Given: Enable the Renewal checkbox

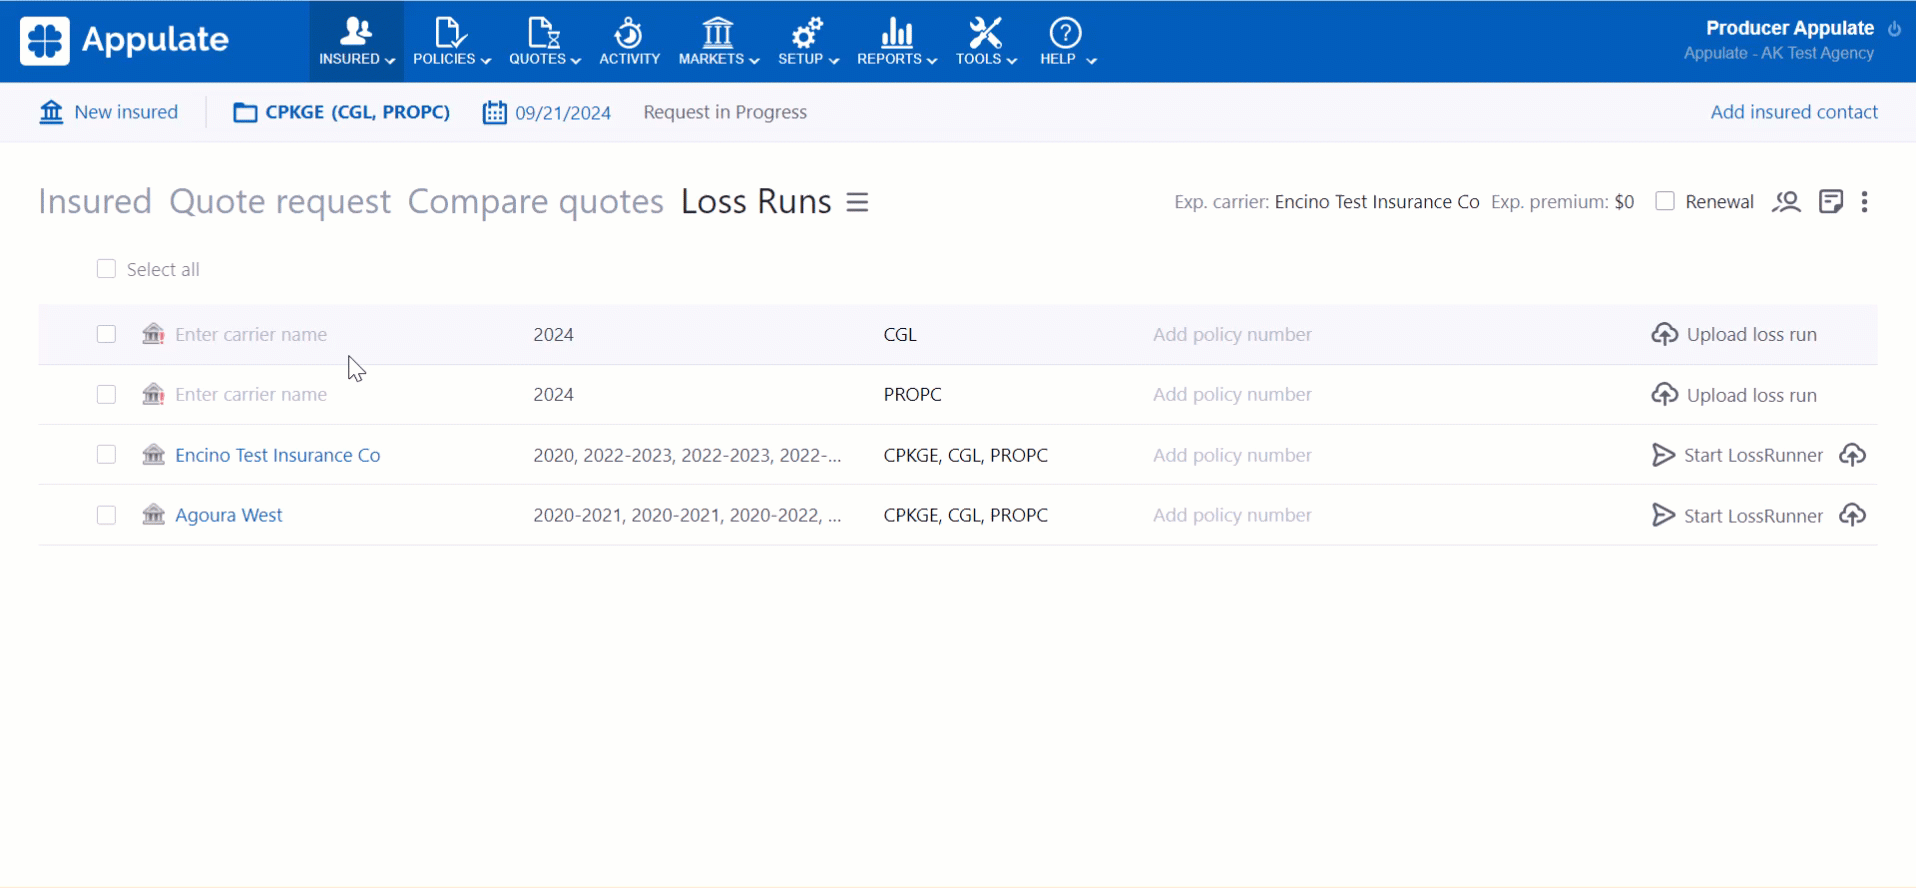Looking at the screenshot, I should 1665,202.
